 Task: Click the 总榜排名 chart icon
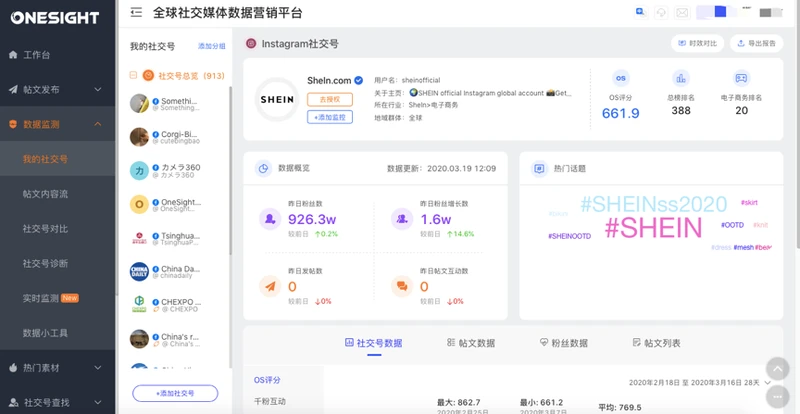(681, 79)
